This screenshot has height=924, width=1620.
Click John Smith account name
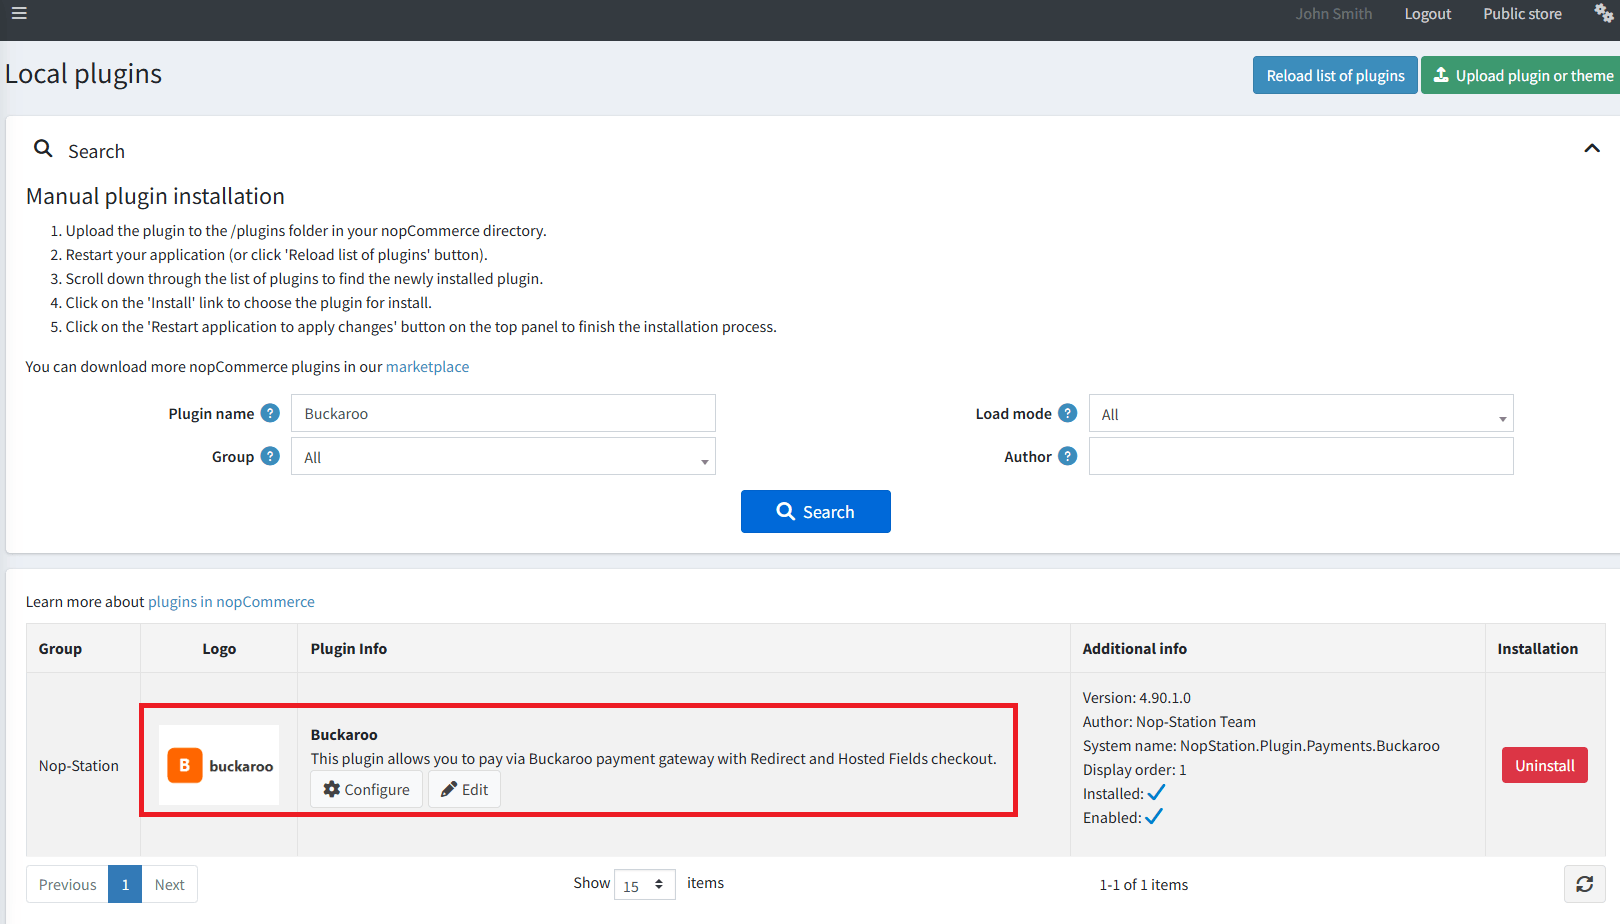click(1334, 14)
